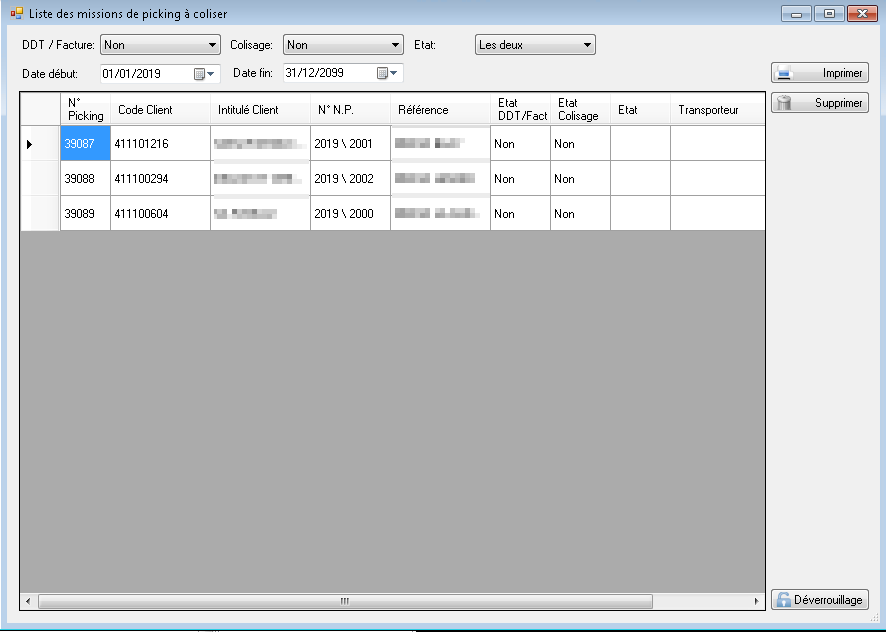The width and height of the screenshot is (886, 632).
Task: Click the horizontal scrollbar right arrow
Action: tap(757, 601)
